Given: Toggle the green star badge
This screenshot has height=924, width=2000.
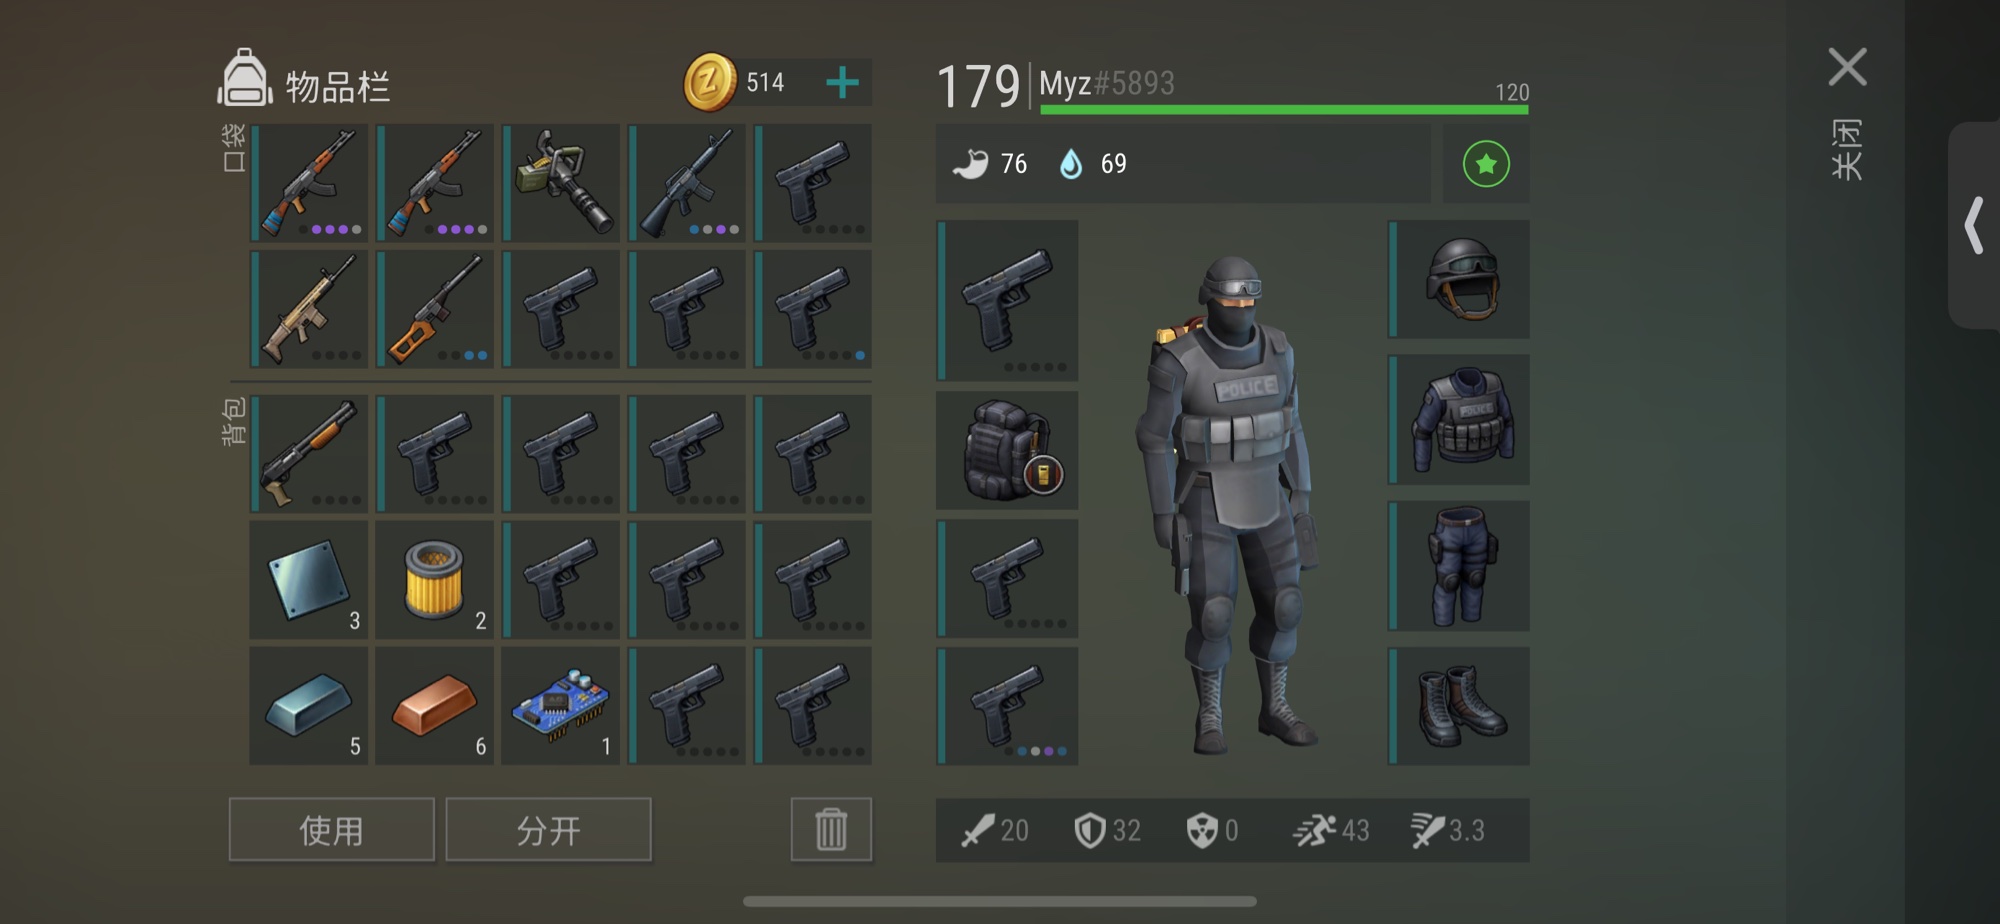Looking at the screenshot, I should pos(1486,164).
